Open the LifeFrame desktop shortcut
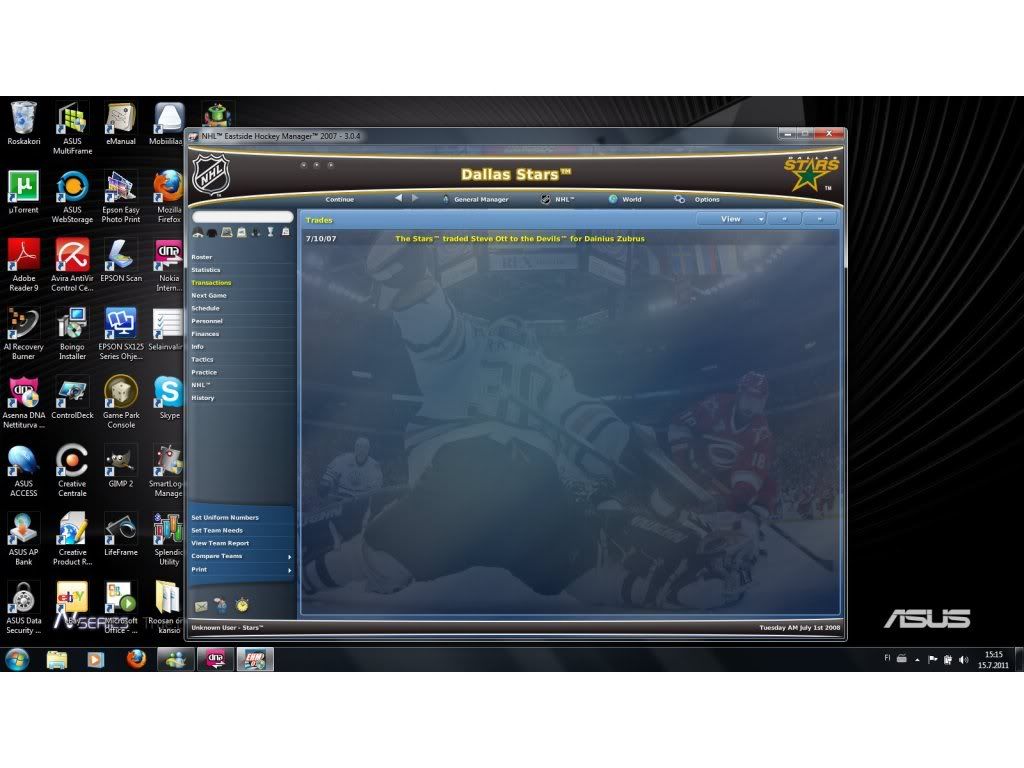The height and width of the screenshot is (768, 1024). (x=121, y=534)
